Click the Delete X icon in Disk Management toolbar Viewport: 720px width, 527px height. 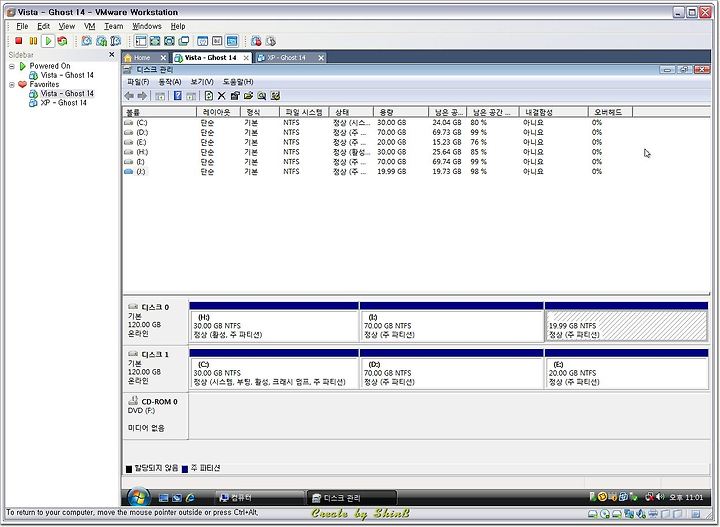(222, 96)
